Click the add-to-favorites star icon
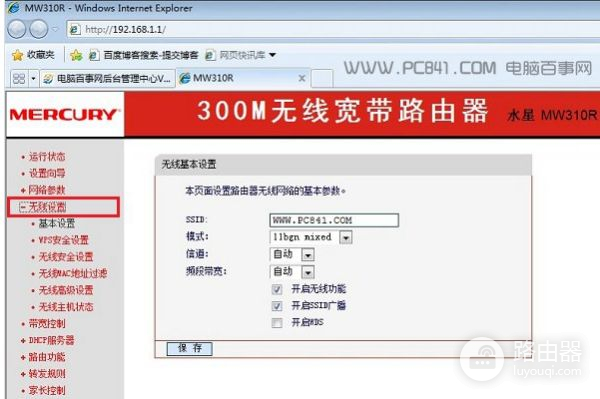This screenshot has height=399, width=600. pyautogui.click(x=76, y=55)
